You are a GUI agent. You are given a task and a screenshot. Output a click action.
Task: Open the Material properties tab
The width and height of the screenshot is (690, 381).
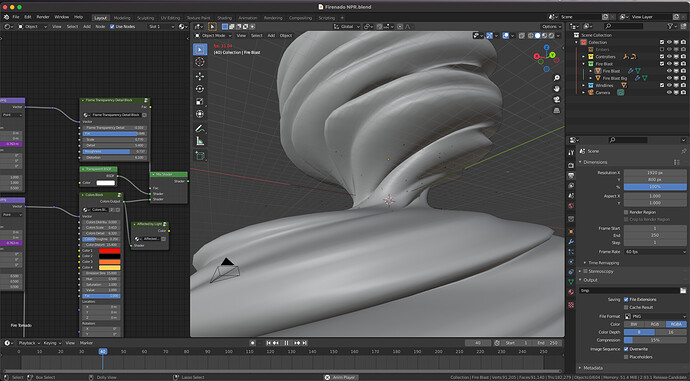[571, 292]
